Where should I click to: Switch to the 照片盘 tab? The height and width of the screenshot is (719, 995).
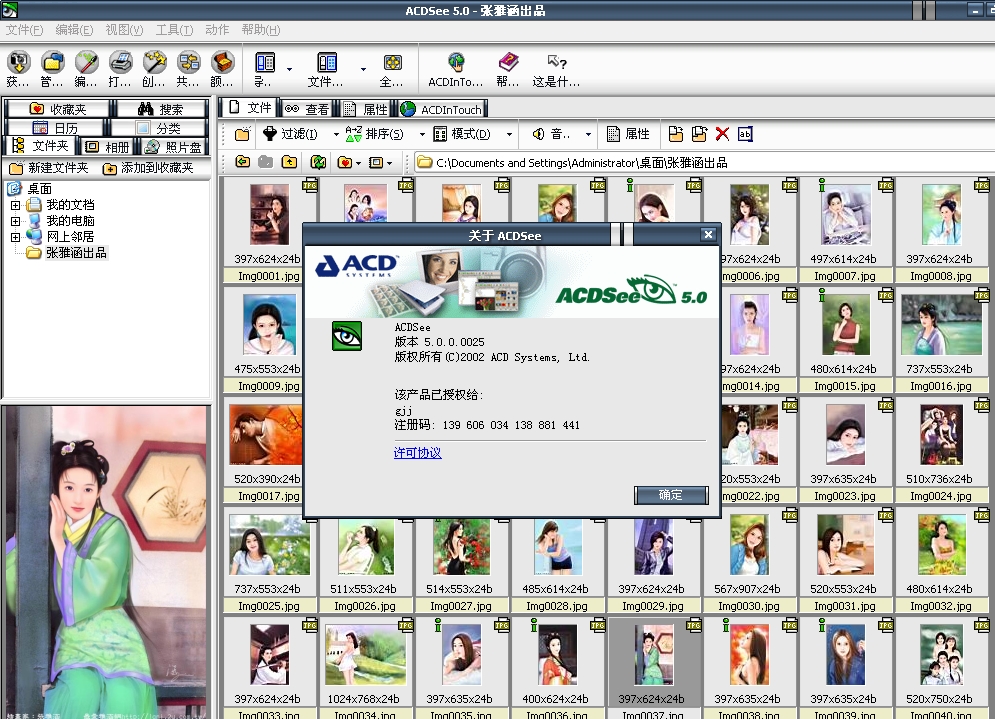point(173,147)
